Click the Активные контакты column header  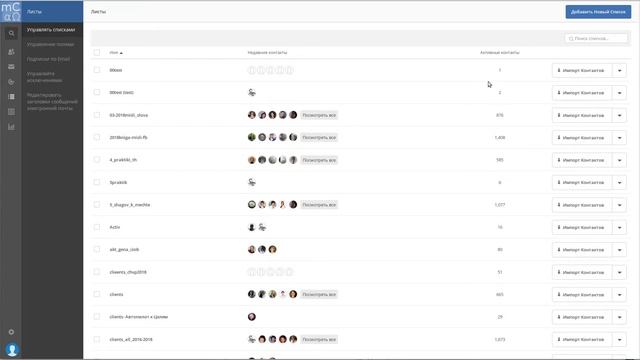point(500,53)
